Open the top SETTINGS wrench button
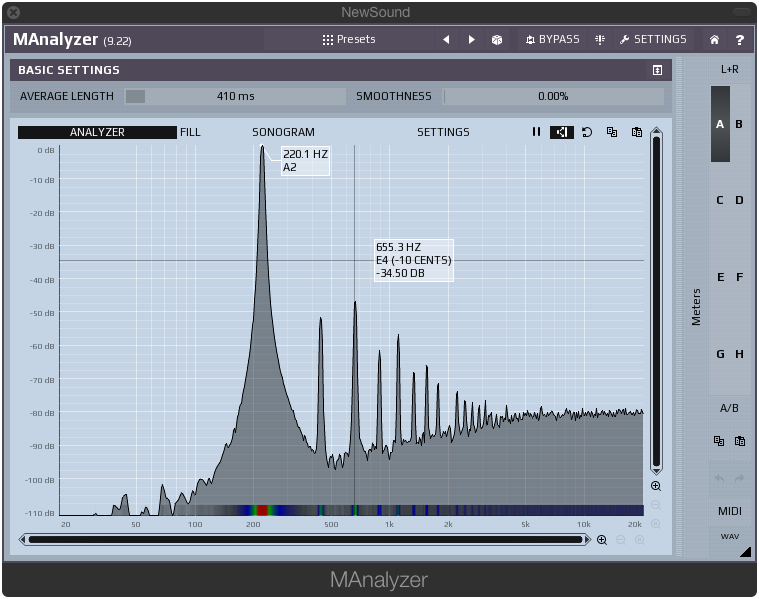 pyautogui.click(x=653, y=39)
